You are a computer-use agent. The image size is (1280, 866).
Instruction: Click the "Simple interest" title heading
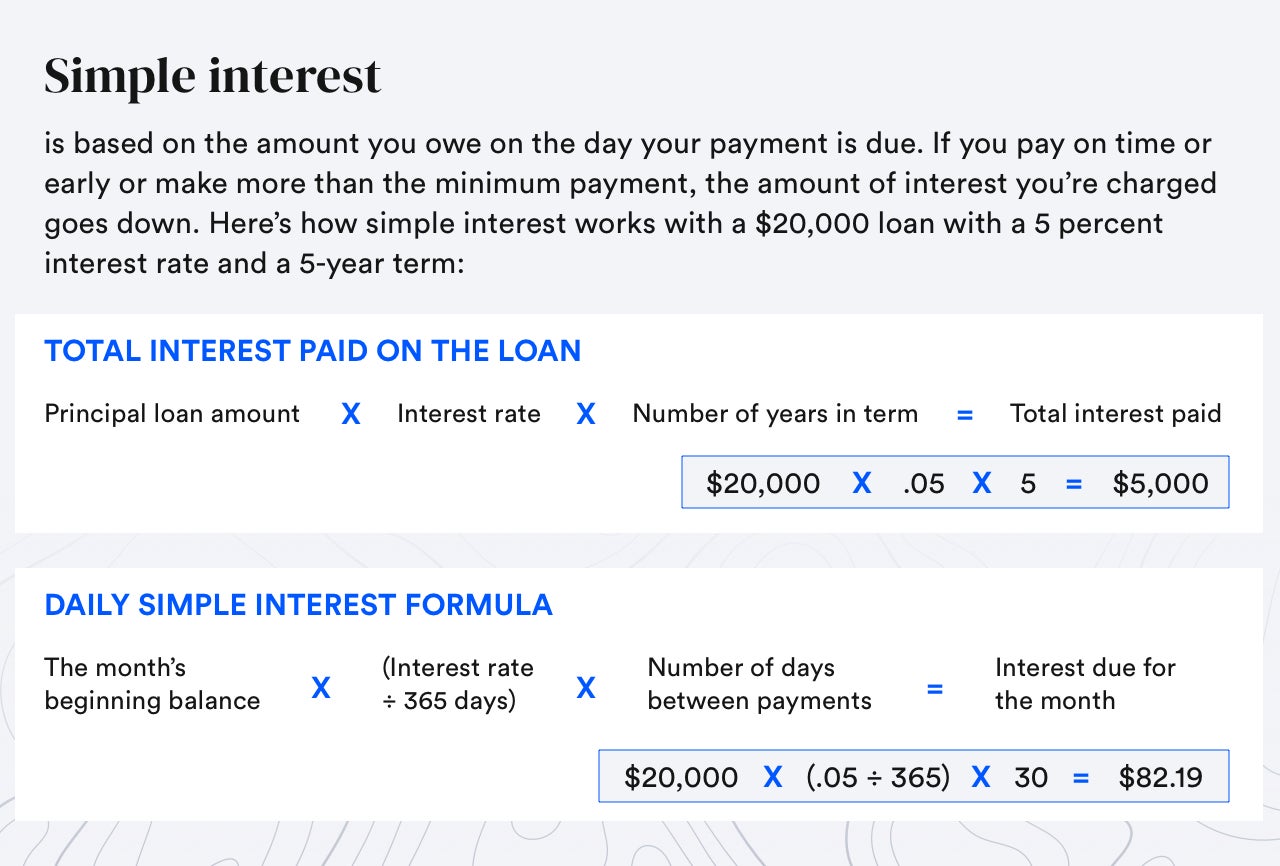[212, 76]
